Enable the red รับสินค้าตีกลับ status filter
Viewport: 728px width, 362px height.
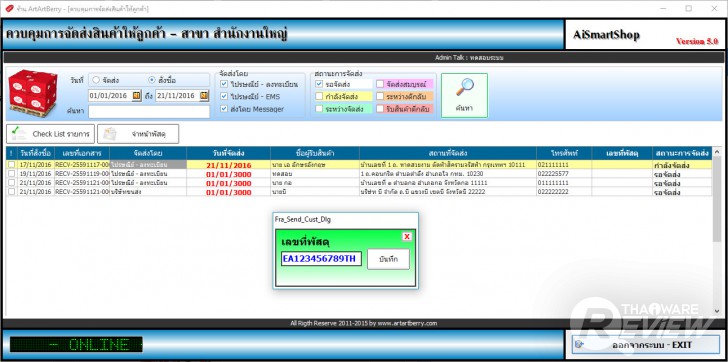380,109
